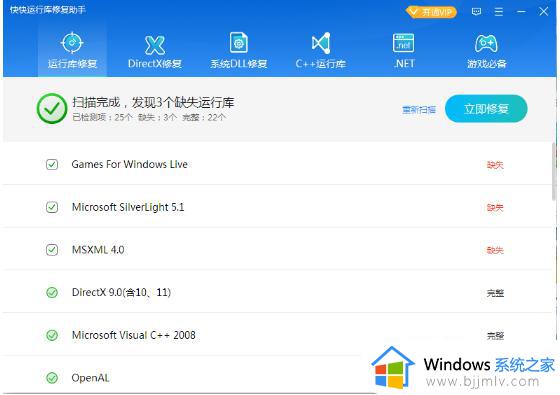Viewport: 560px width, 395px height.
Task: Close the 快快运行库修复助手 window
Action: (544, 12)
